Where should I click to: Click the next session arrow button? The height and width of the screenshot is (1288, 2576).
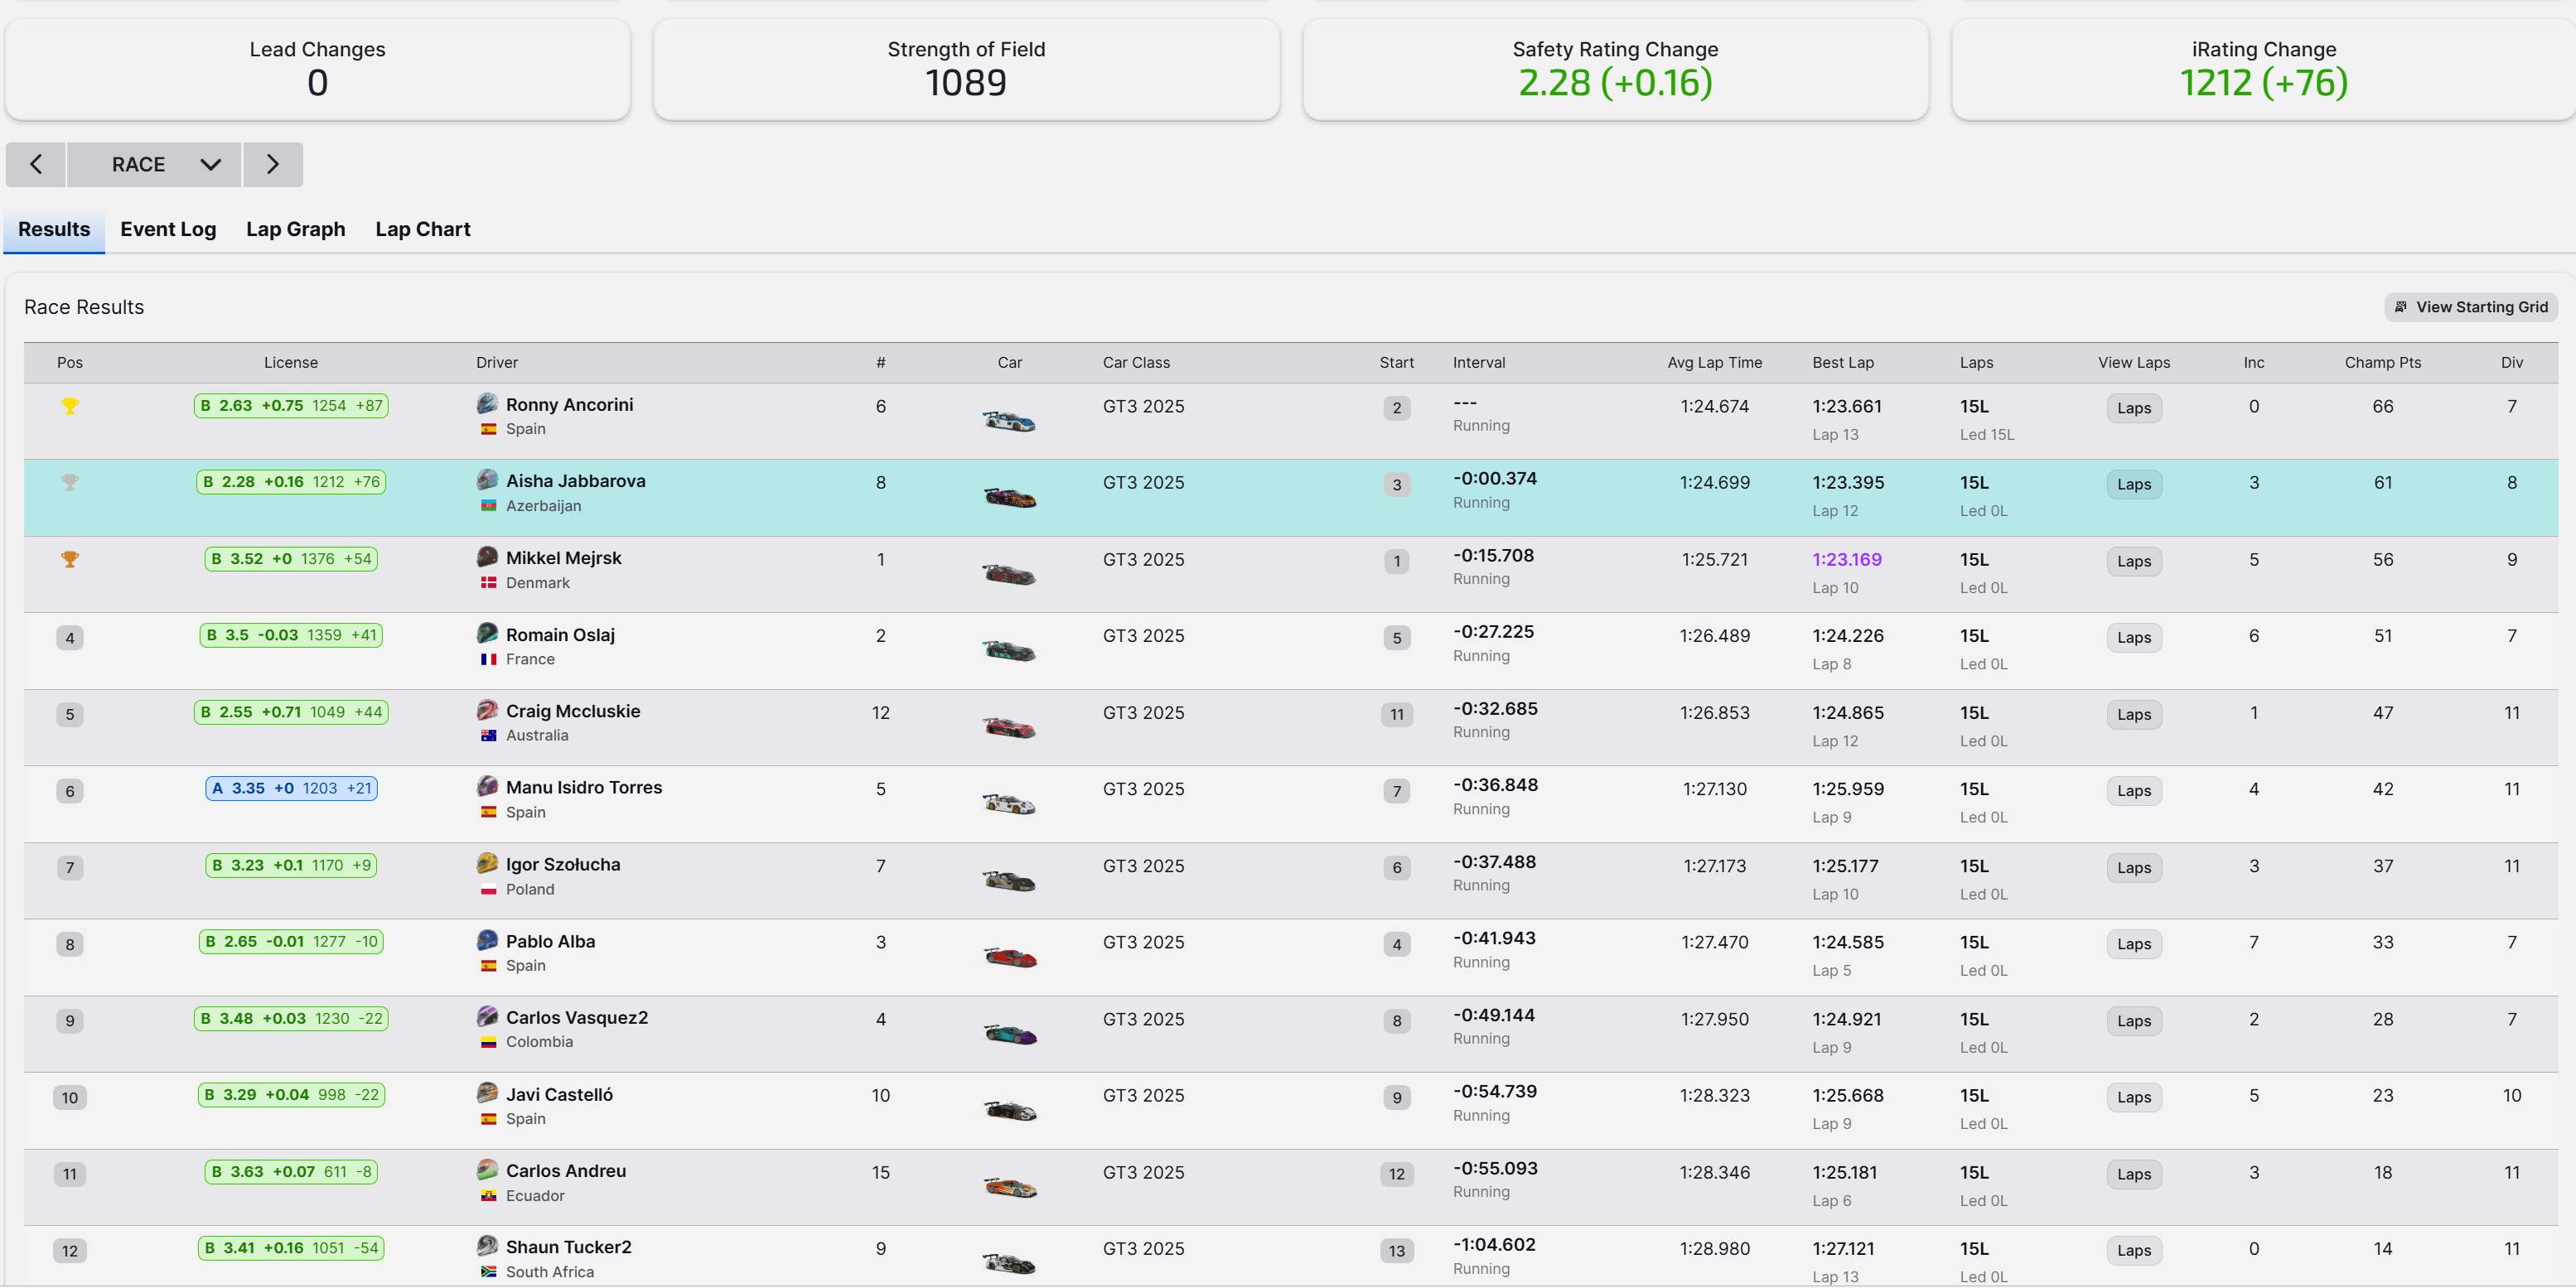272,164
